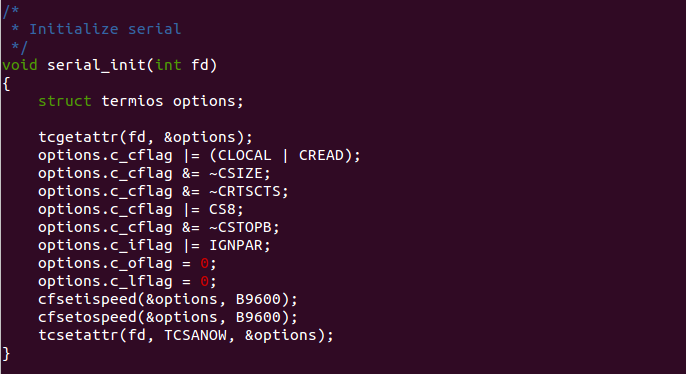Click the void keyword
This screenshot has height=374, width=686.
point(20,65)
